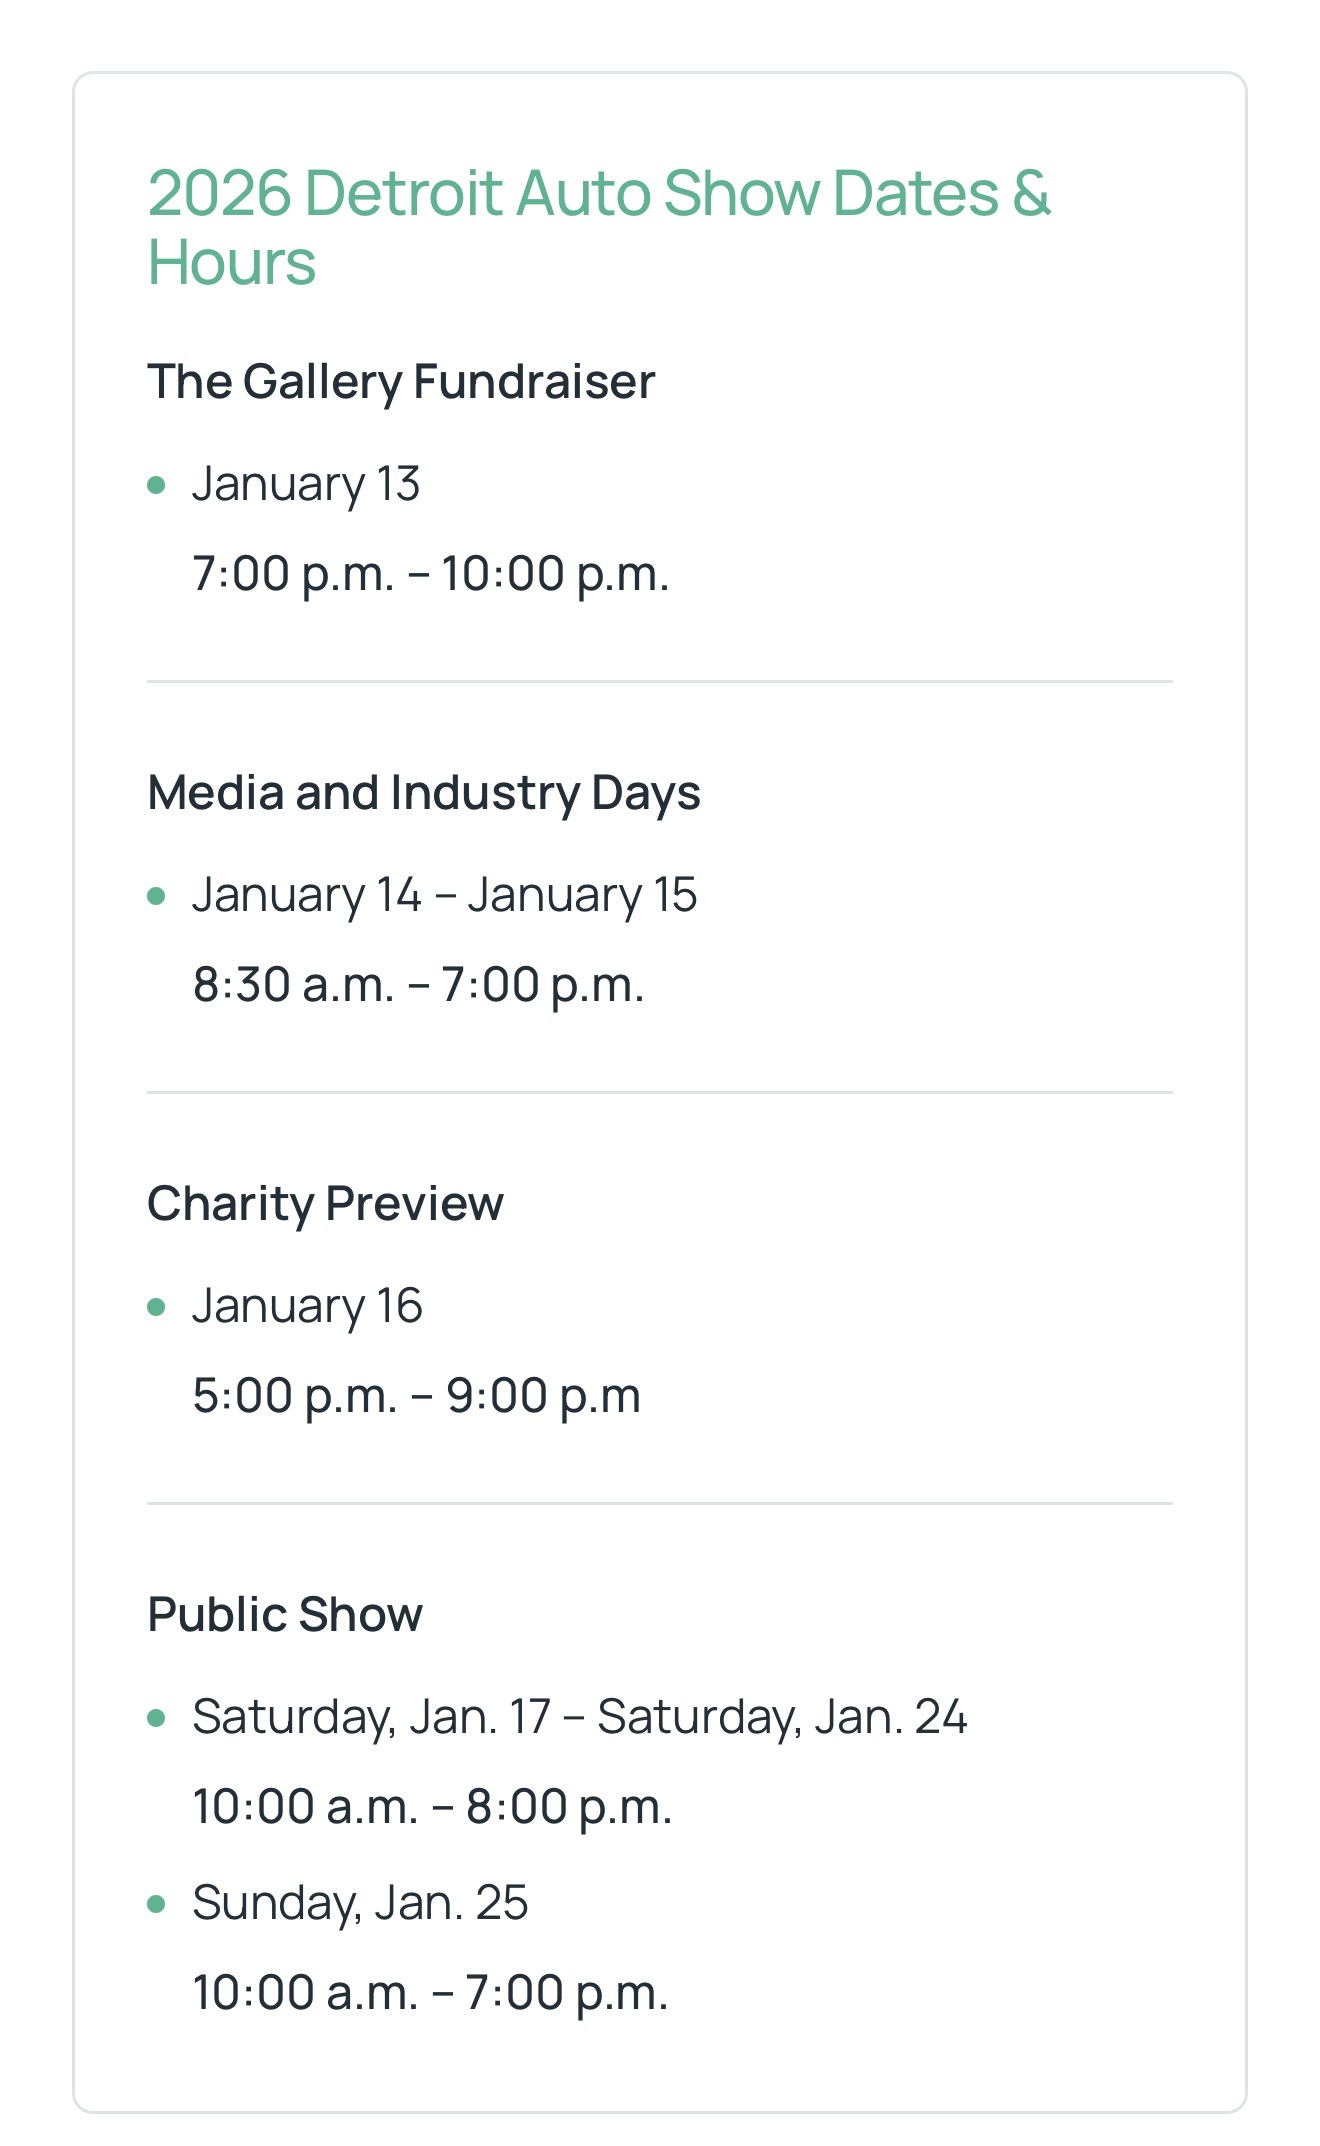
Task: Click the bullet beside Sunday, Jan. 25
Action: coord(156,1904)
